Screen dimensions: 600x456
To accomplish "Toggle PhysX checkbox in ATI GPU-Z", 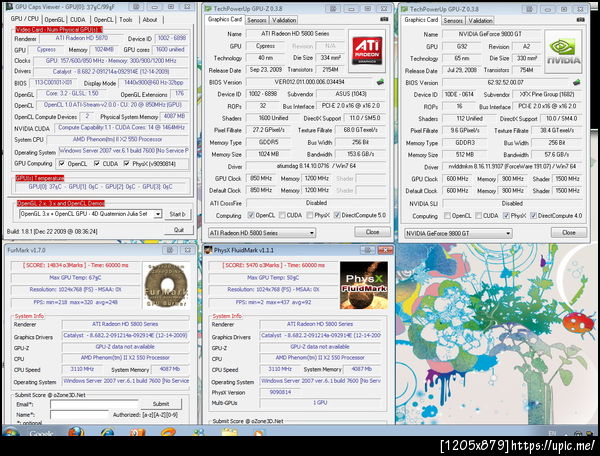I will [310, 215].
